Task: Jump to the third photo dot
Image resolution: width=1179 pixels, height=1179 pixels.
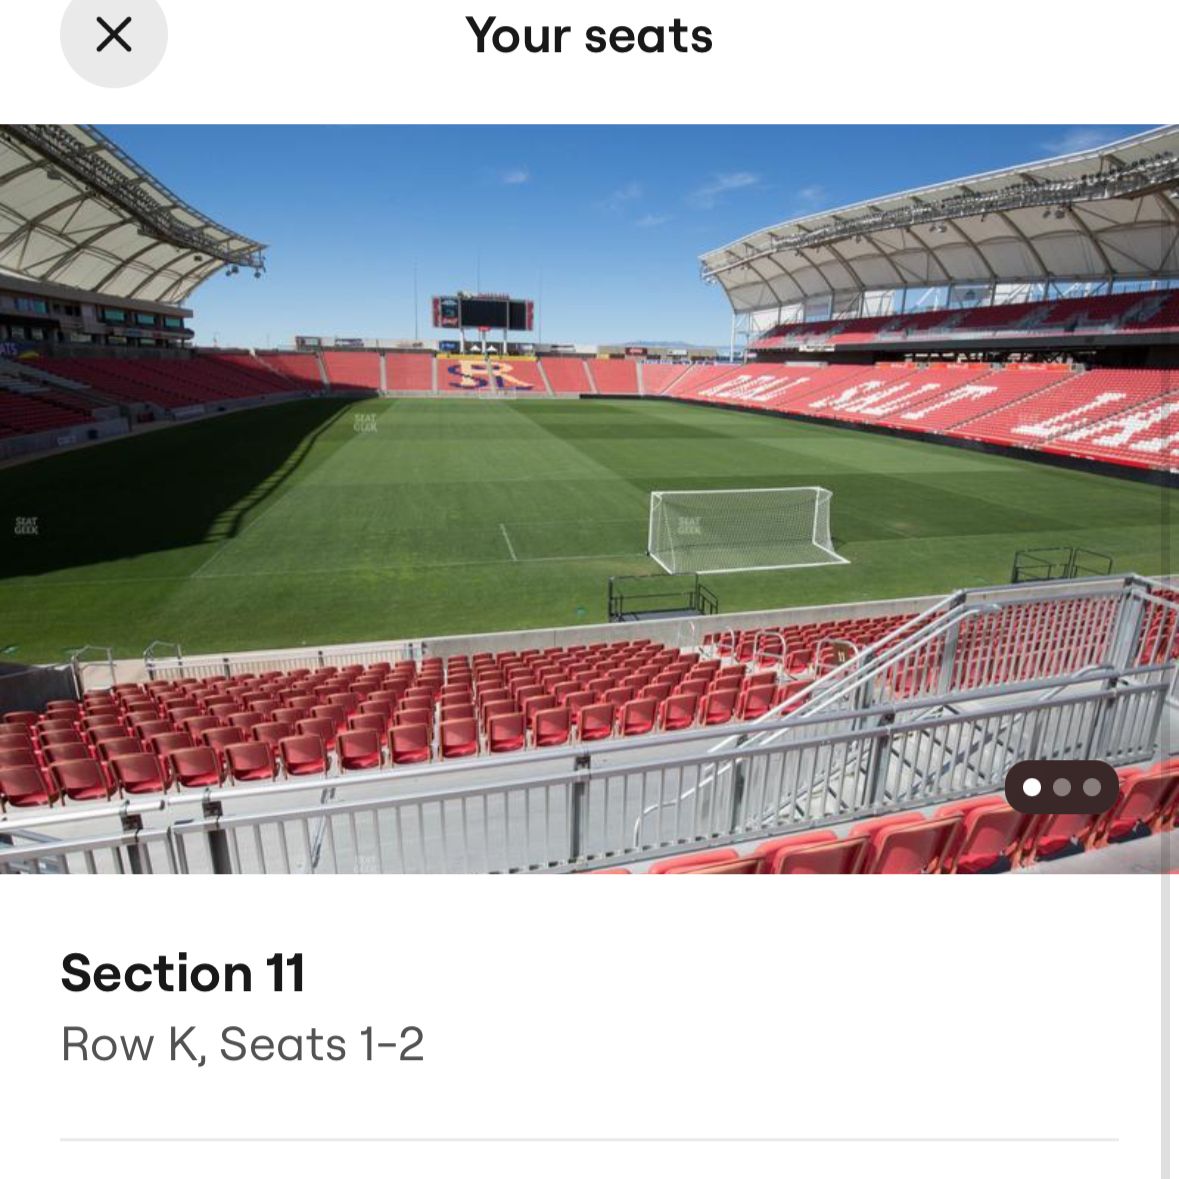Action: pyautogui.click(x=1092, y=788)
